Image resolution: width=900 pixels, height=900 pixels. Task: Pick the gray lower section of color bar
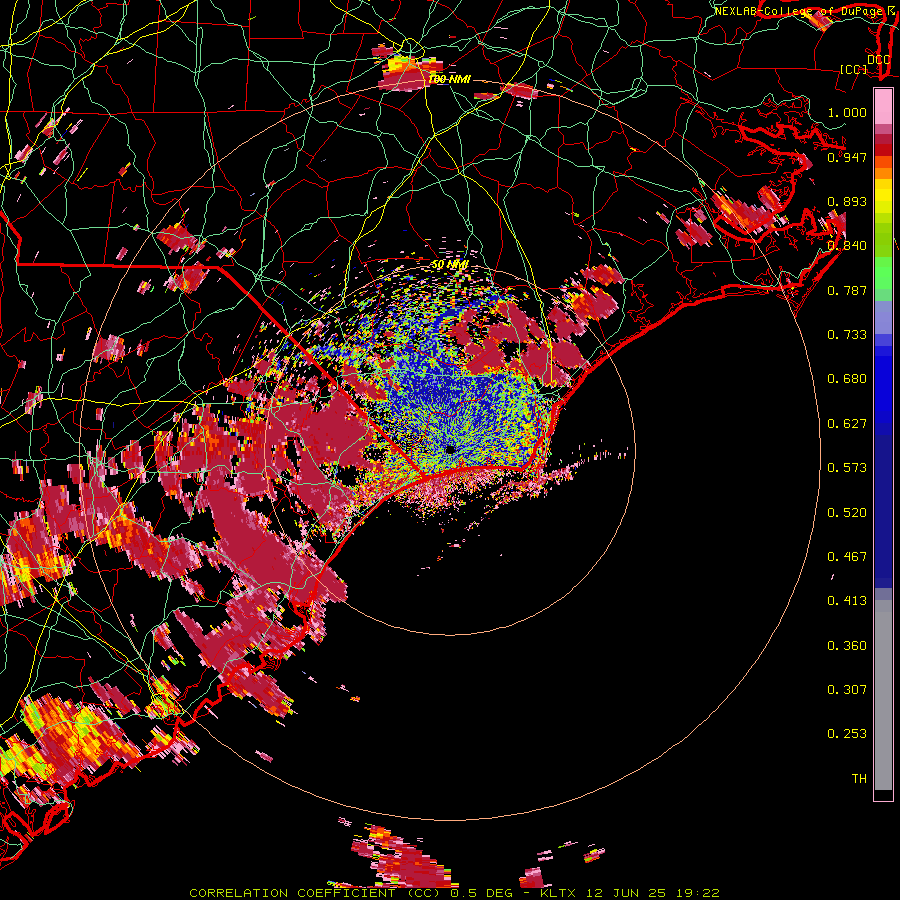(883, 695)
